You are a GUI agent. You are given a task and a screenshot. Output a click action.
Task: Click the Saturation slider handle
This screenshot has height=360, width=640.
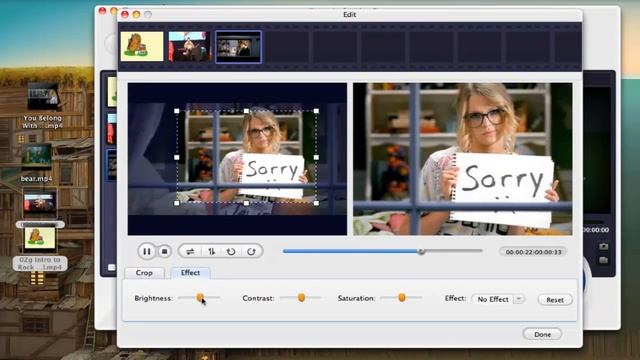(402, 298)
